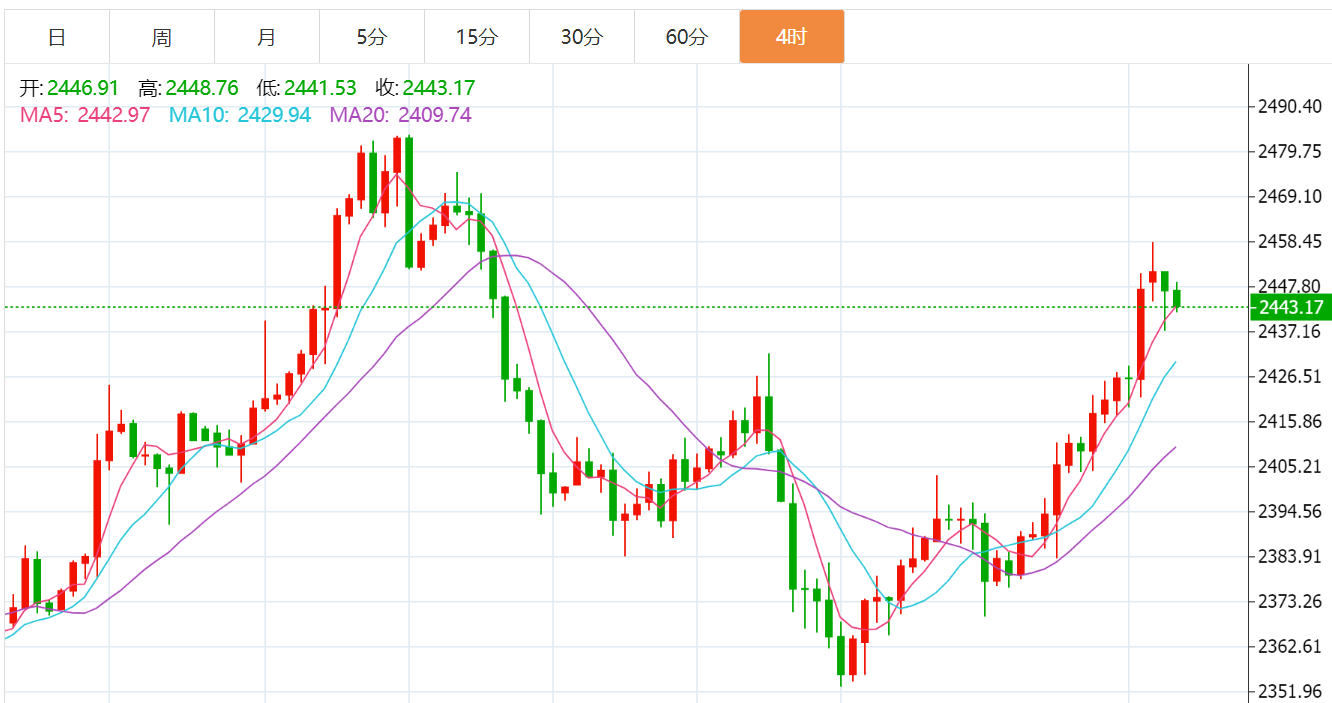Click the 开 open price 2446.91 readout
The height and width of the screenshot is (703, 1332).
pos(69,88)
